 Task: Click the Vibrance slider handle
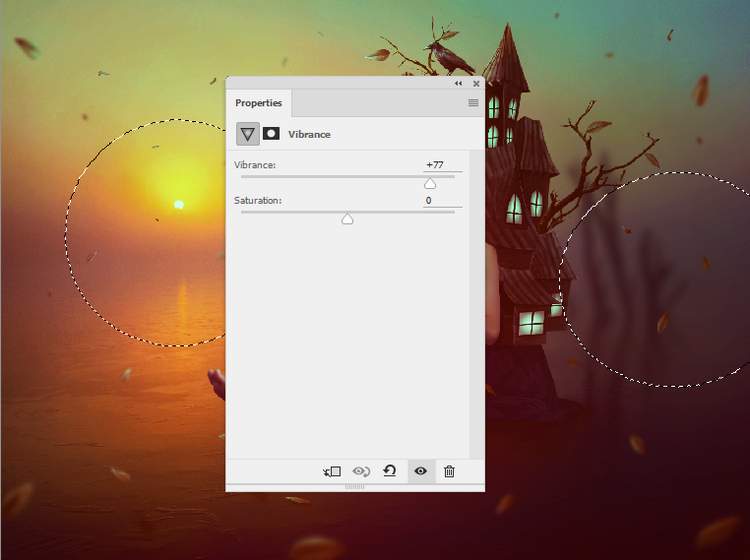tap(430, 184)
